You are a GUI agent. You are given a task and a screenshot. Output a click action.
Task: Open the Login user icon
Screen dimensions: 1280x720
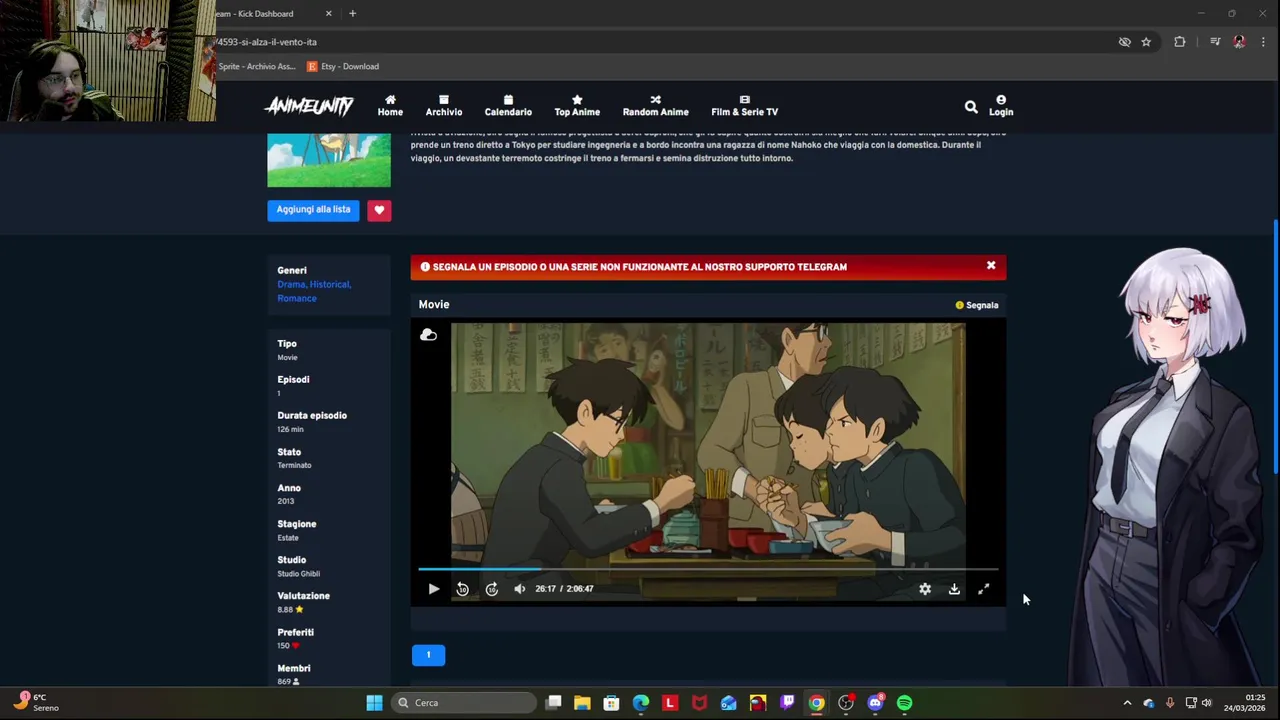point(1001,106)
